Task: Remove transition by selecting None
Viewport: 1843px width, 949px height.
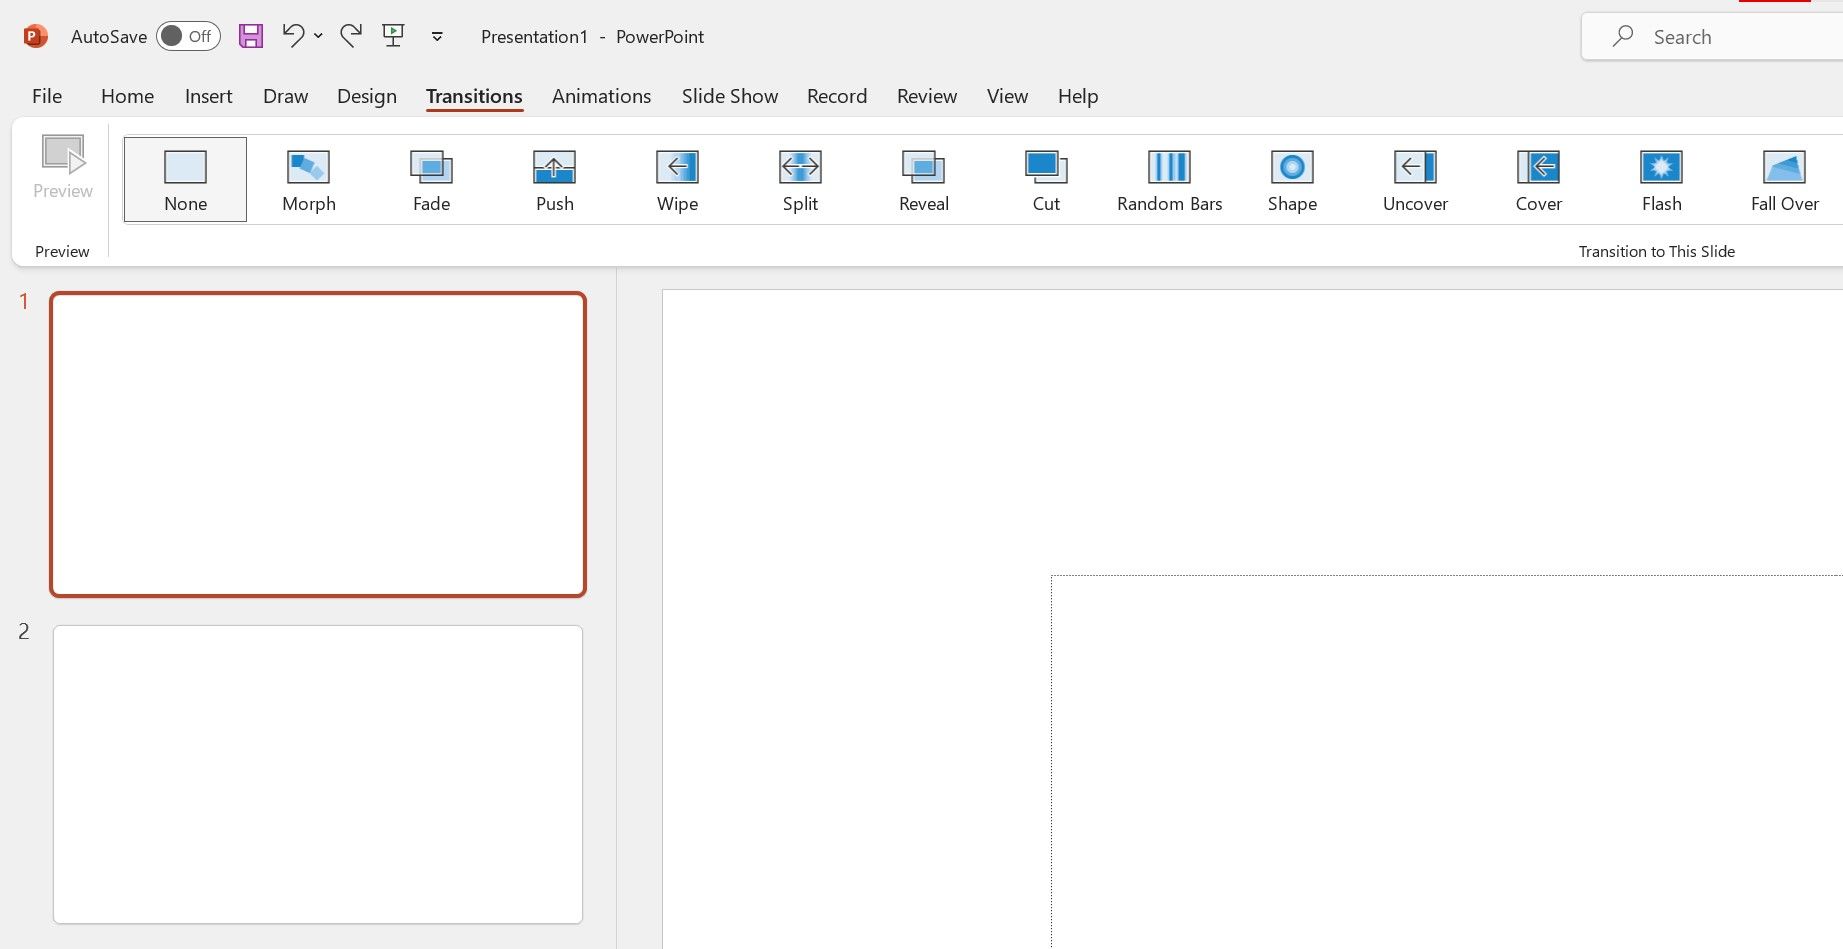Action: click(184, 179)
